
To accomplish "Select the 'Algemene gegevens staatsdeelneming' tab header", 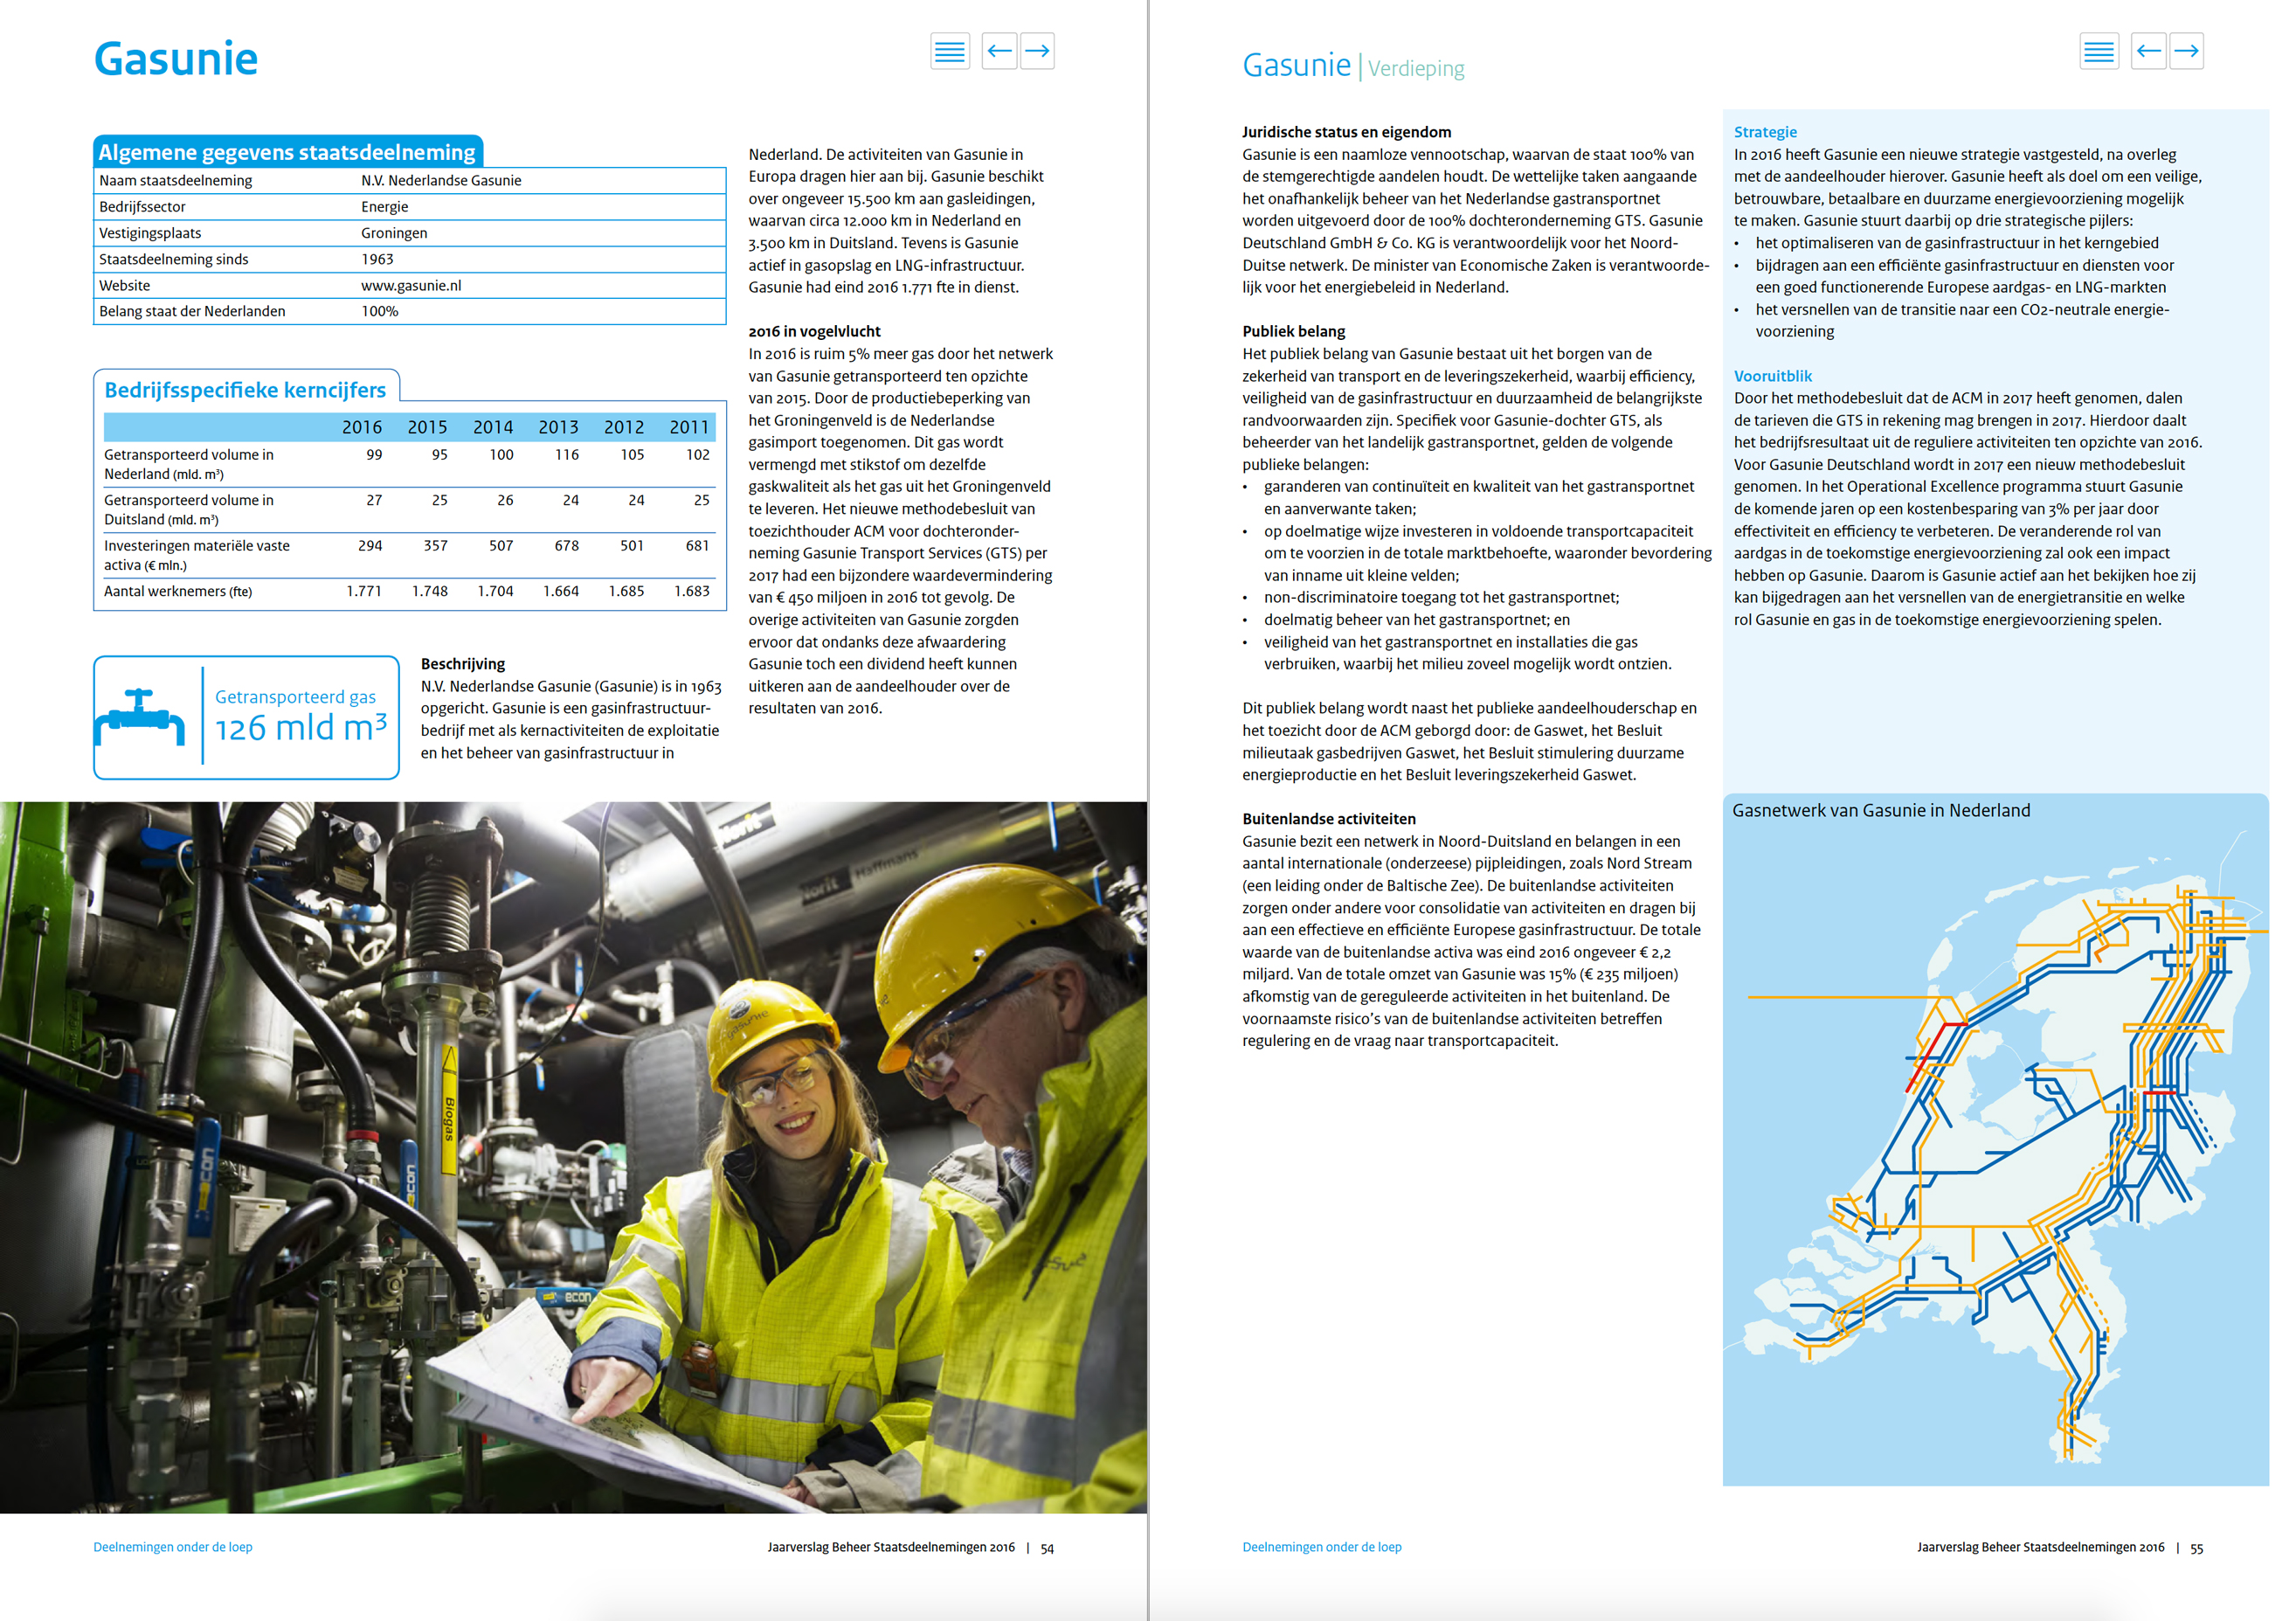I will pos(288,152).
